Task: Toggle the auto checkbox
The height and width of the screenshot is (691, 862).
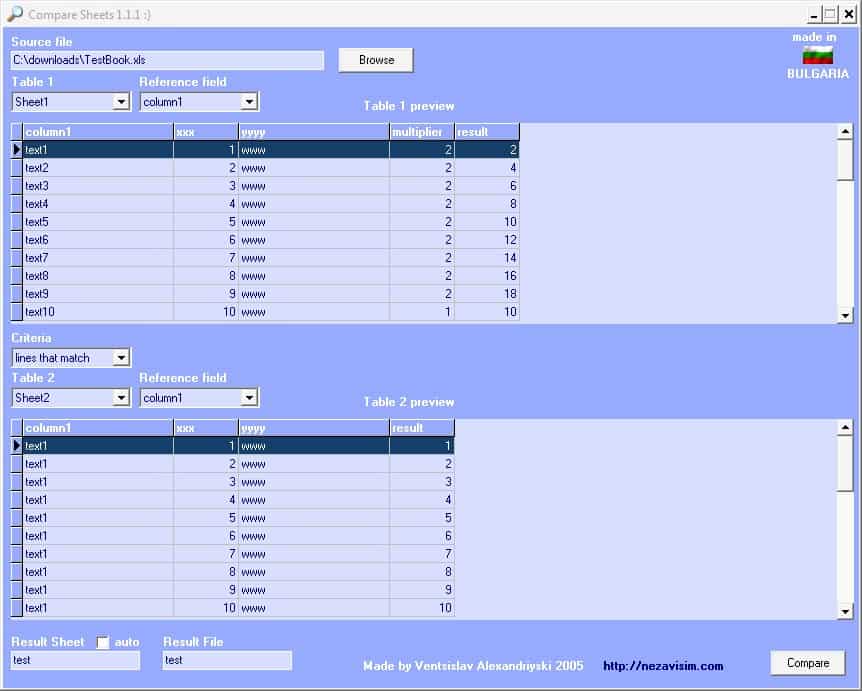Action: coord(103,642)
